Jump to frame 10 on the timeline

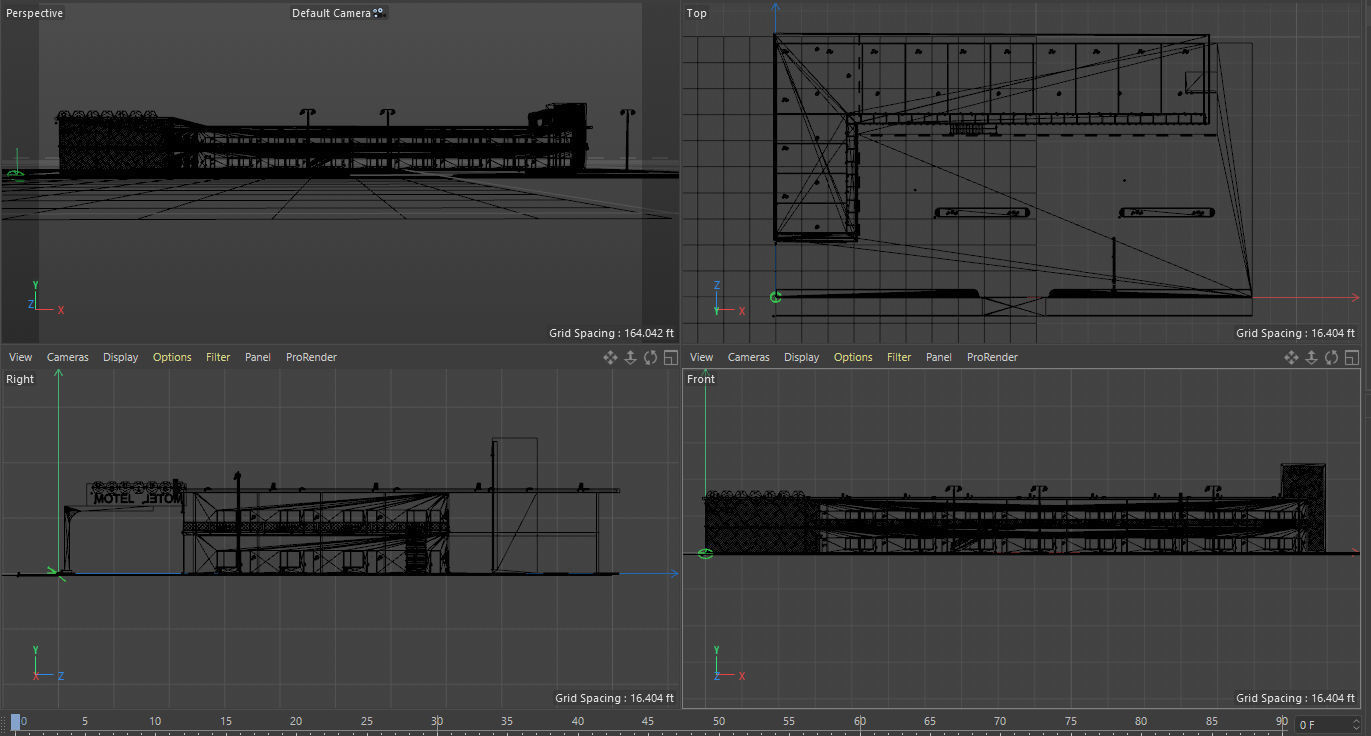tap(155, 722)
